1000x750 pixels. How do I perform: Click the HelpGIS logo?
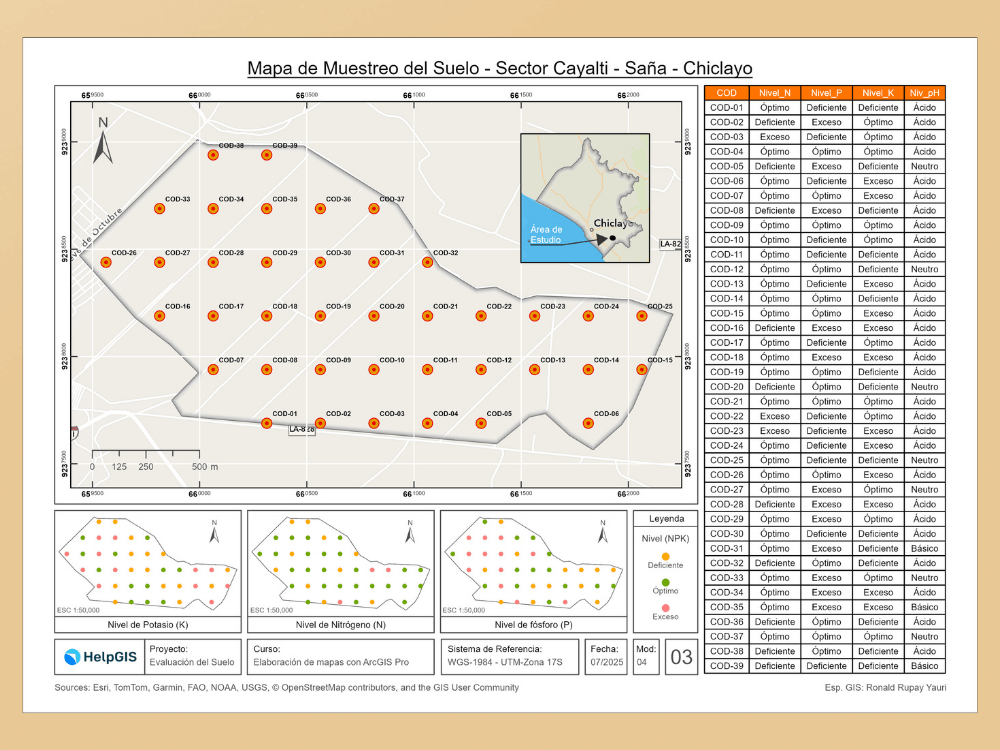coord(101,657)
